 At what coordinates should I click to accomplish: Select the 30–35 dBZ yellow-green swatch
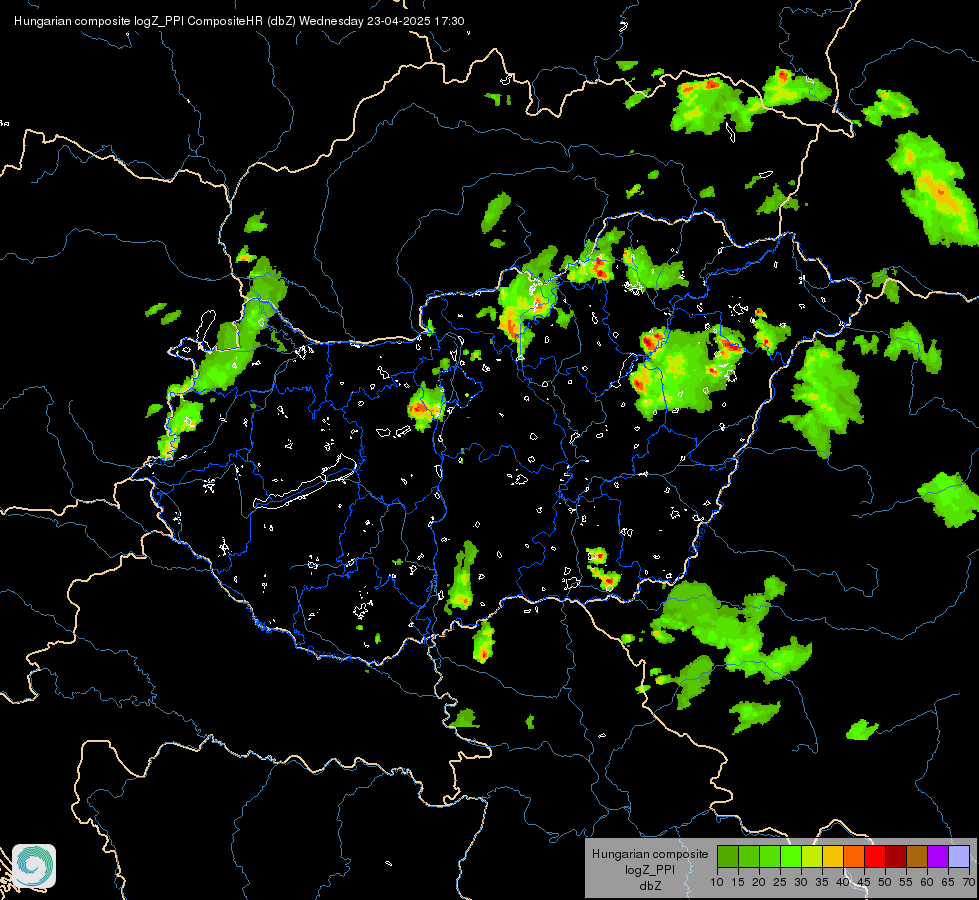point(812,856)
